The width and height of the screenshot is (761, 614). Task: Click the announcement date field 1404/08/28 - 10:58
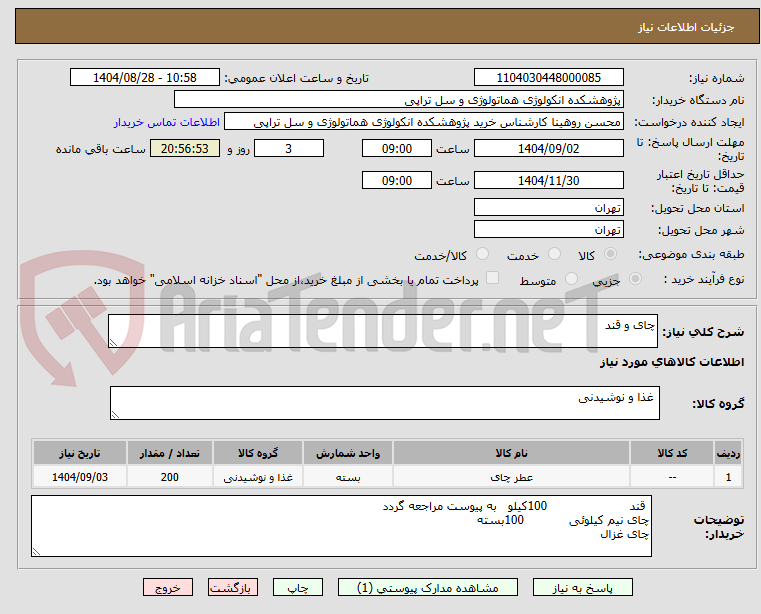[145, 78]
